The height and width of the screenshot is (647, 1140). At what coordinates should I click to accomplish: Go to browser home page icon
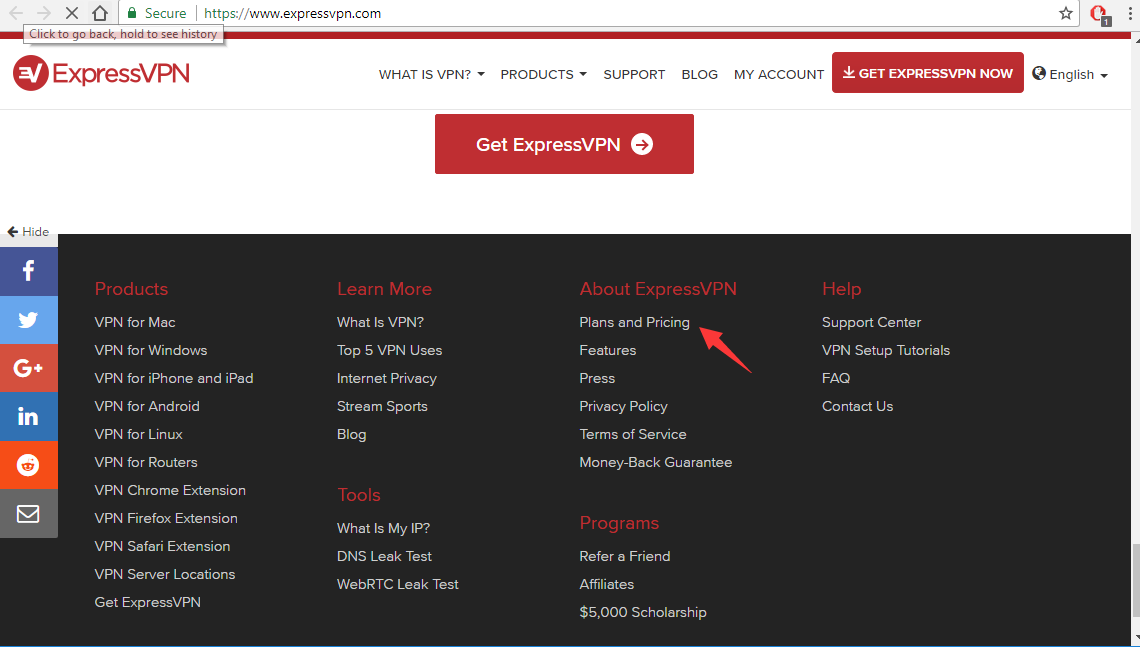point(100,13)
